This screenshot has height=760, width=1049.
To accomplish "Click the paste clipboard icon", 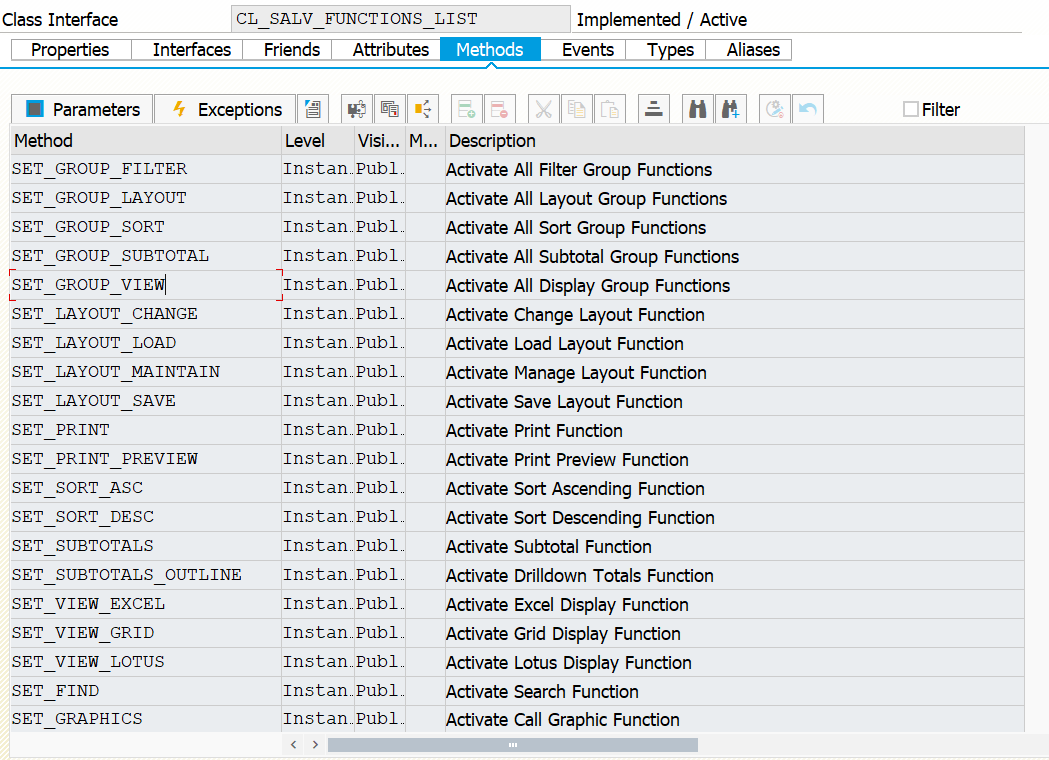I will tap(609, 109).
